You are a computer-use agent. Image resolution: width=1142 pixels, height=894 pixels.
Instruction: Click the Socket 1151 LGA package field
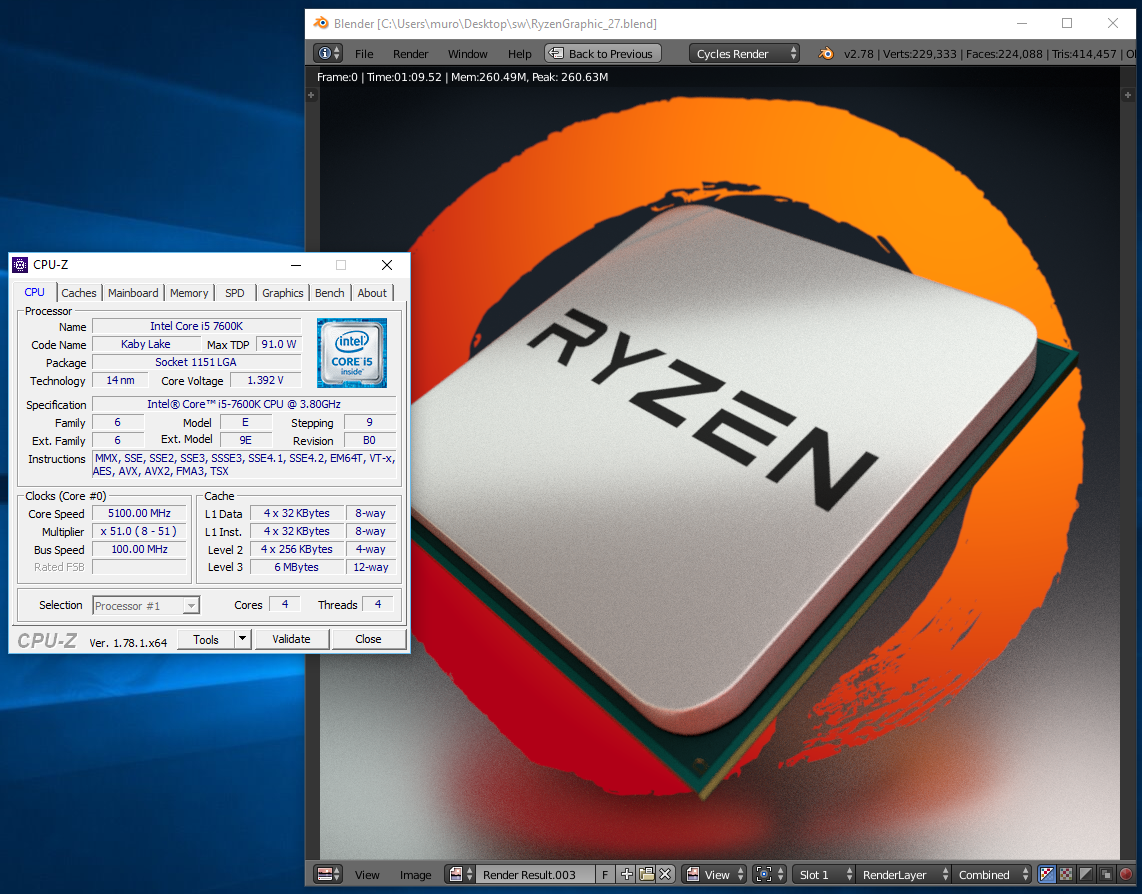197,362
